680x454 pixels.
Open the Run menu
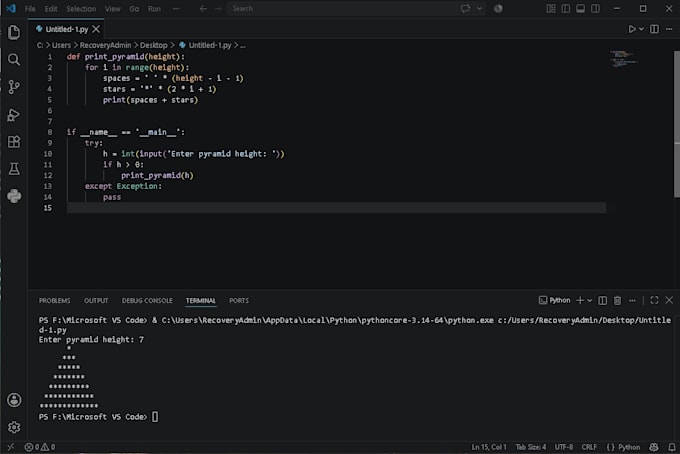click(154, 9)
